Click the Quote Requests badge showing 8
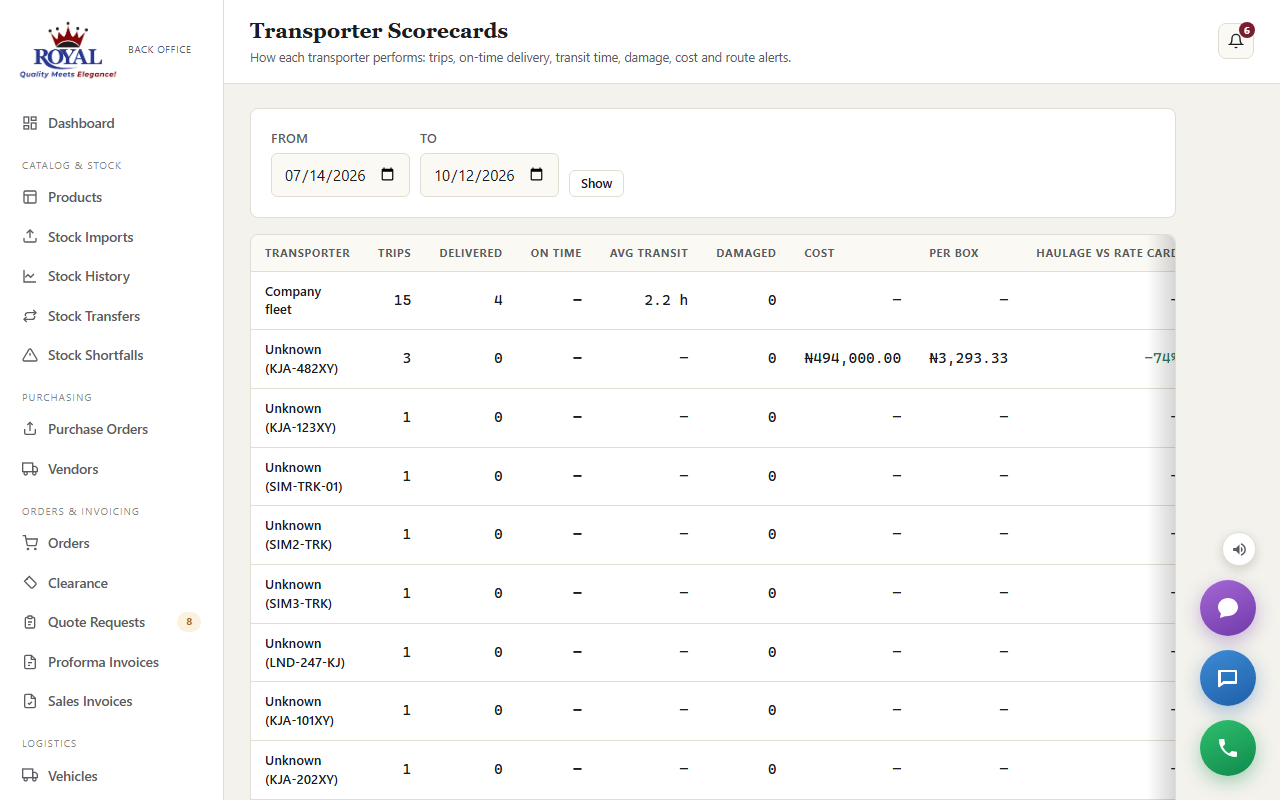The image size is (1280, 800). coord(189,622)
